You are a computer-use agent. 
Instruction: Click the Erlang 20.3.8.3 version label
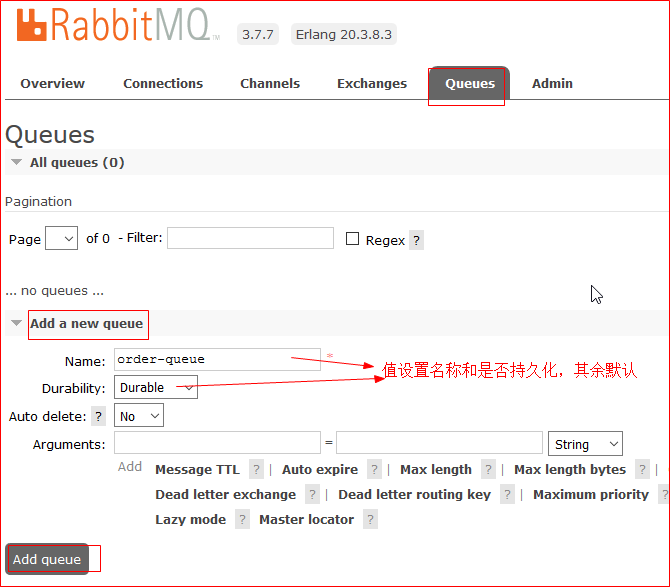point(344,34)
